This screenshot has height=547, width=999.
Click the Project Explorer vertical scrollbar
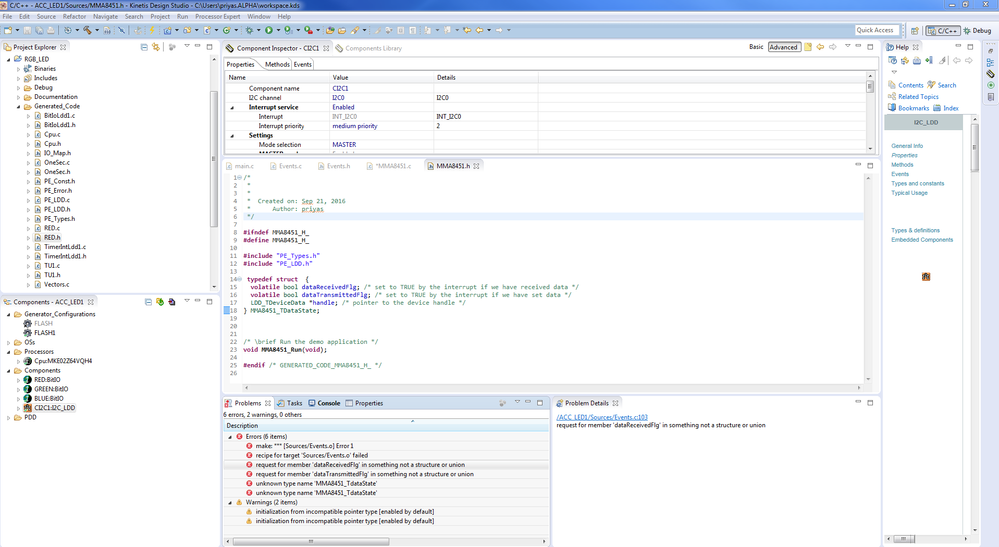pos(213,159)
